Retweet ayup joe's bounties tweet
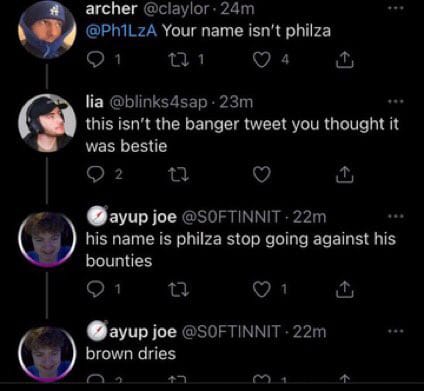This screenshot has width=424, height=391. coord(178,289)
